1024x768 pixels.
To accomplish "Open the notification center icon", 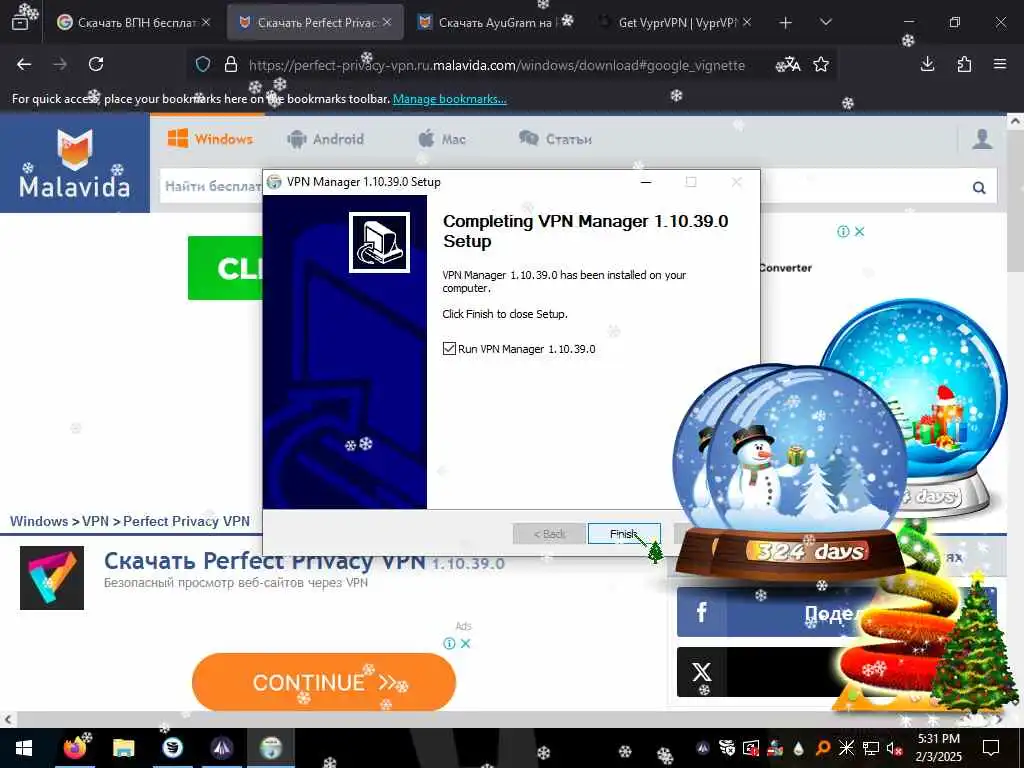I will 991,748.
